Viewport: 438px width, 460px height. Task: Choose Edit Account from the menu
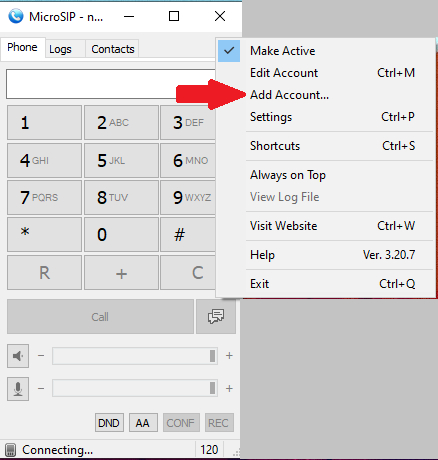point(326,73)
